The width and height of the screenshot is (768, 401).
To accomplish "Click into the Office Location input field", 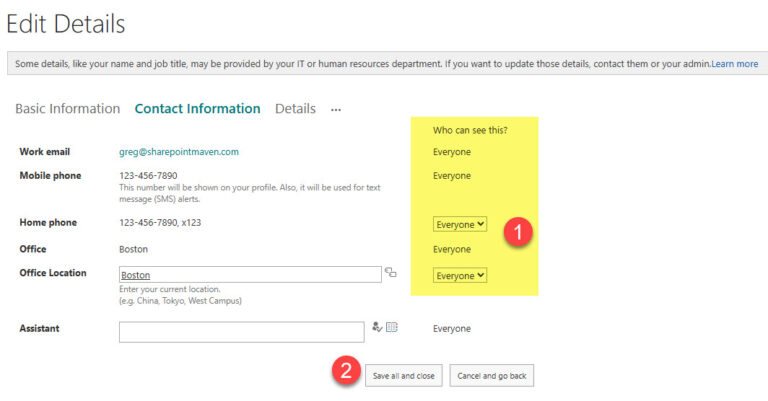I will 250,275.
